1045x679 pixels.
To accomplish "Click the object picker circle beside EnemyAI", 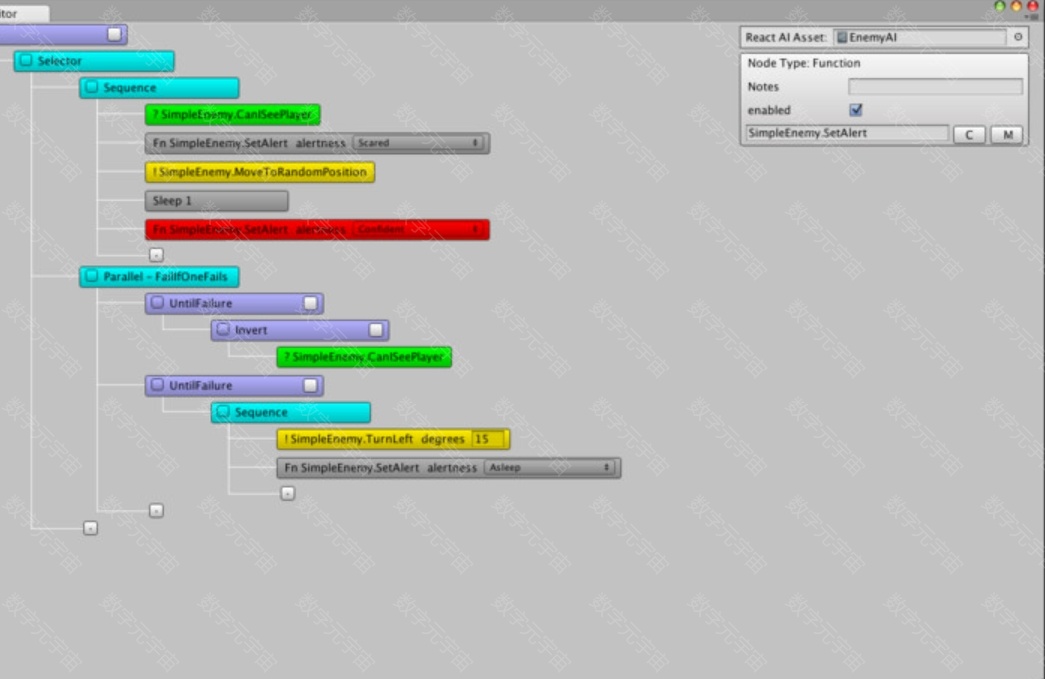I will pos(1018,37).
